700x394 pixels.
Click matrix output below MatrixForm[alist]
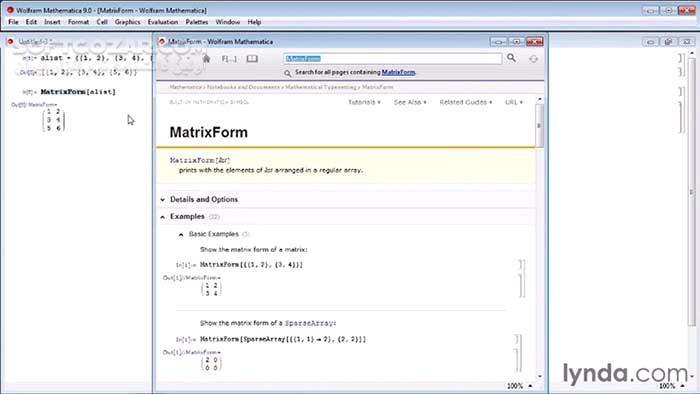pyautogui.click(x=54, y=120)
